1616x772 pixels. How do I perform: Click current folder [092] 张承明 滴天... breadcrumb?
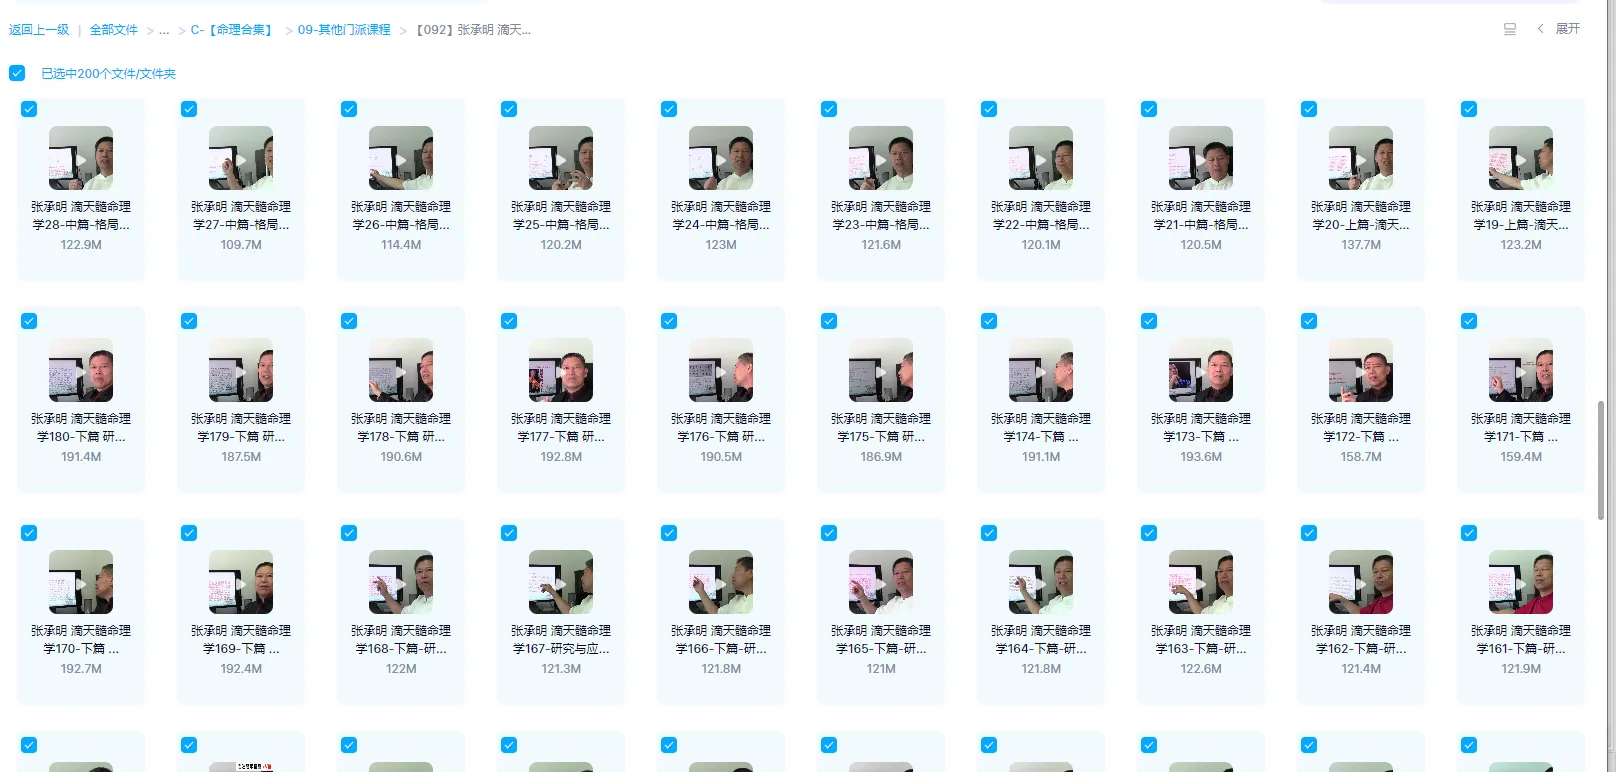pos(473,30)
